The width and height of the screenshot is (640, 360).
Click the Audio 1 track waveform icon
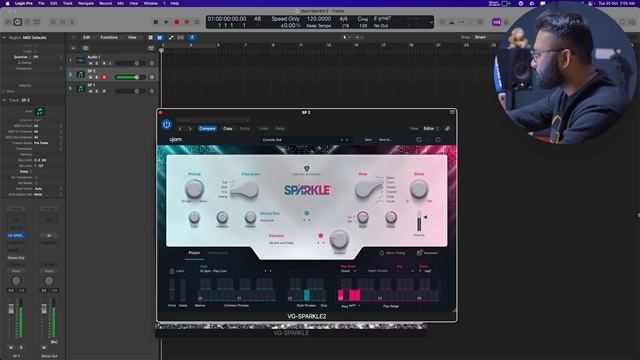click(81, 60)
